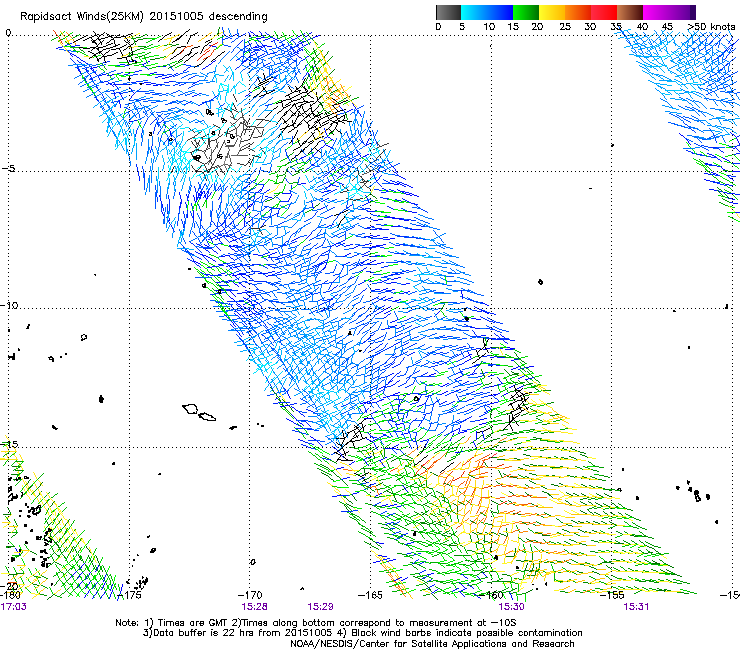The height and width of the screenshot is (650, 740).
Task: Click the '-165' longitude axis label
Action: pyautogui.click(x=370, y=595)
